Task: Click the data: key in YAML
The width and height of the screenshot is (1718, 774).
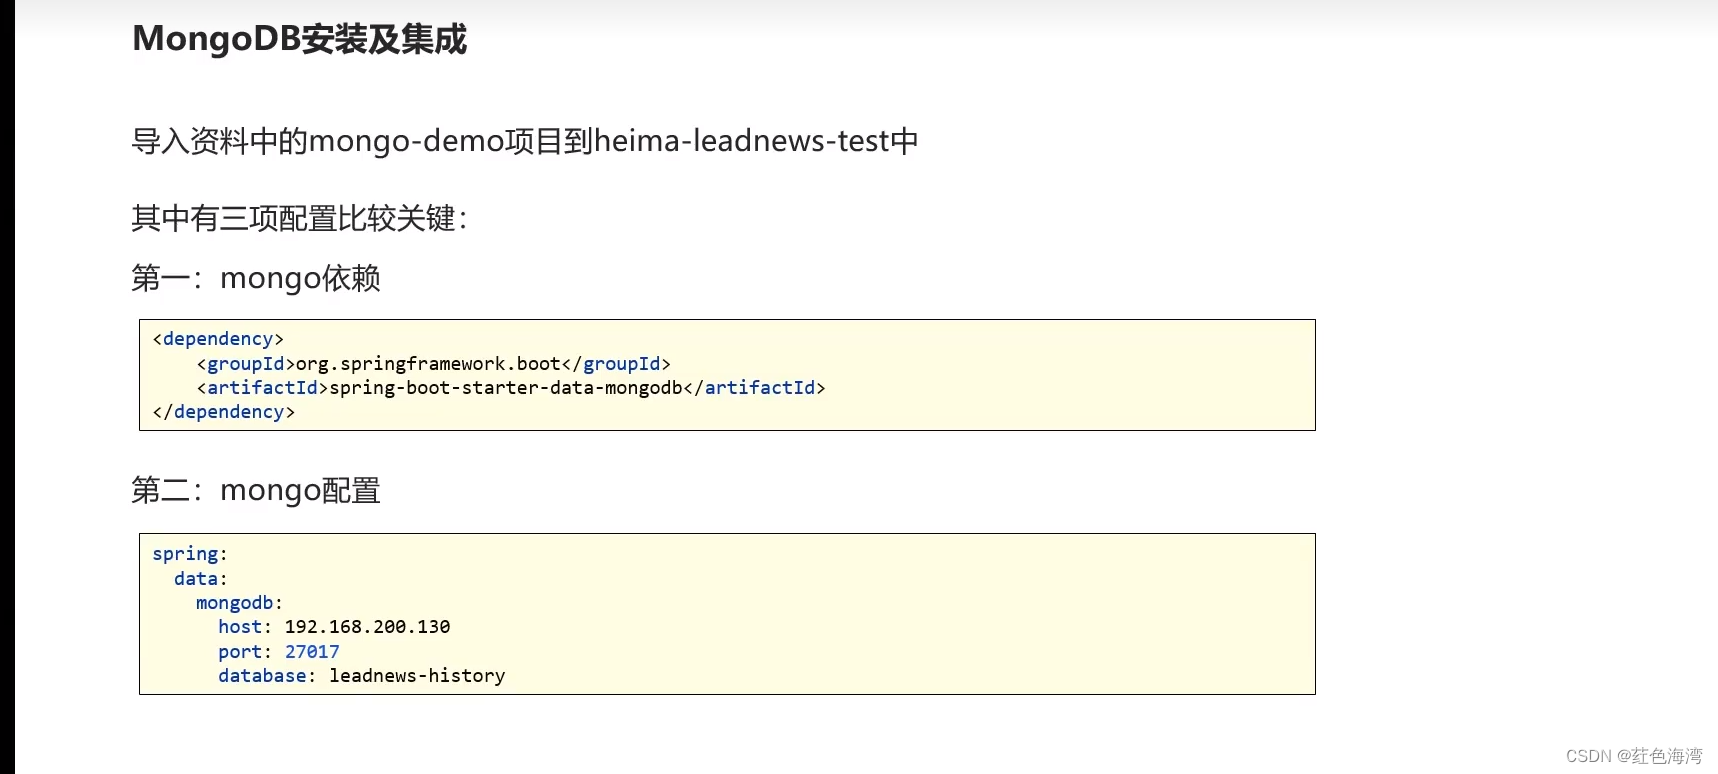Action: coord(200,579)
